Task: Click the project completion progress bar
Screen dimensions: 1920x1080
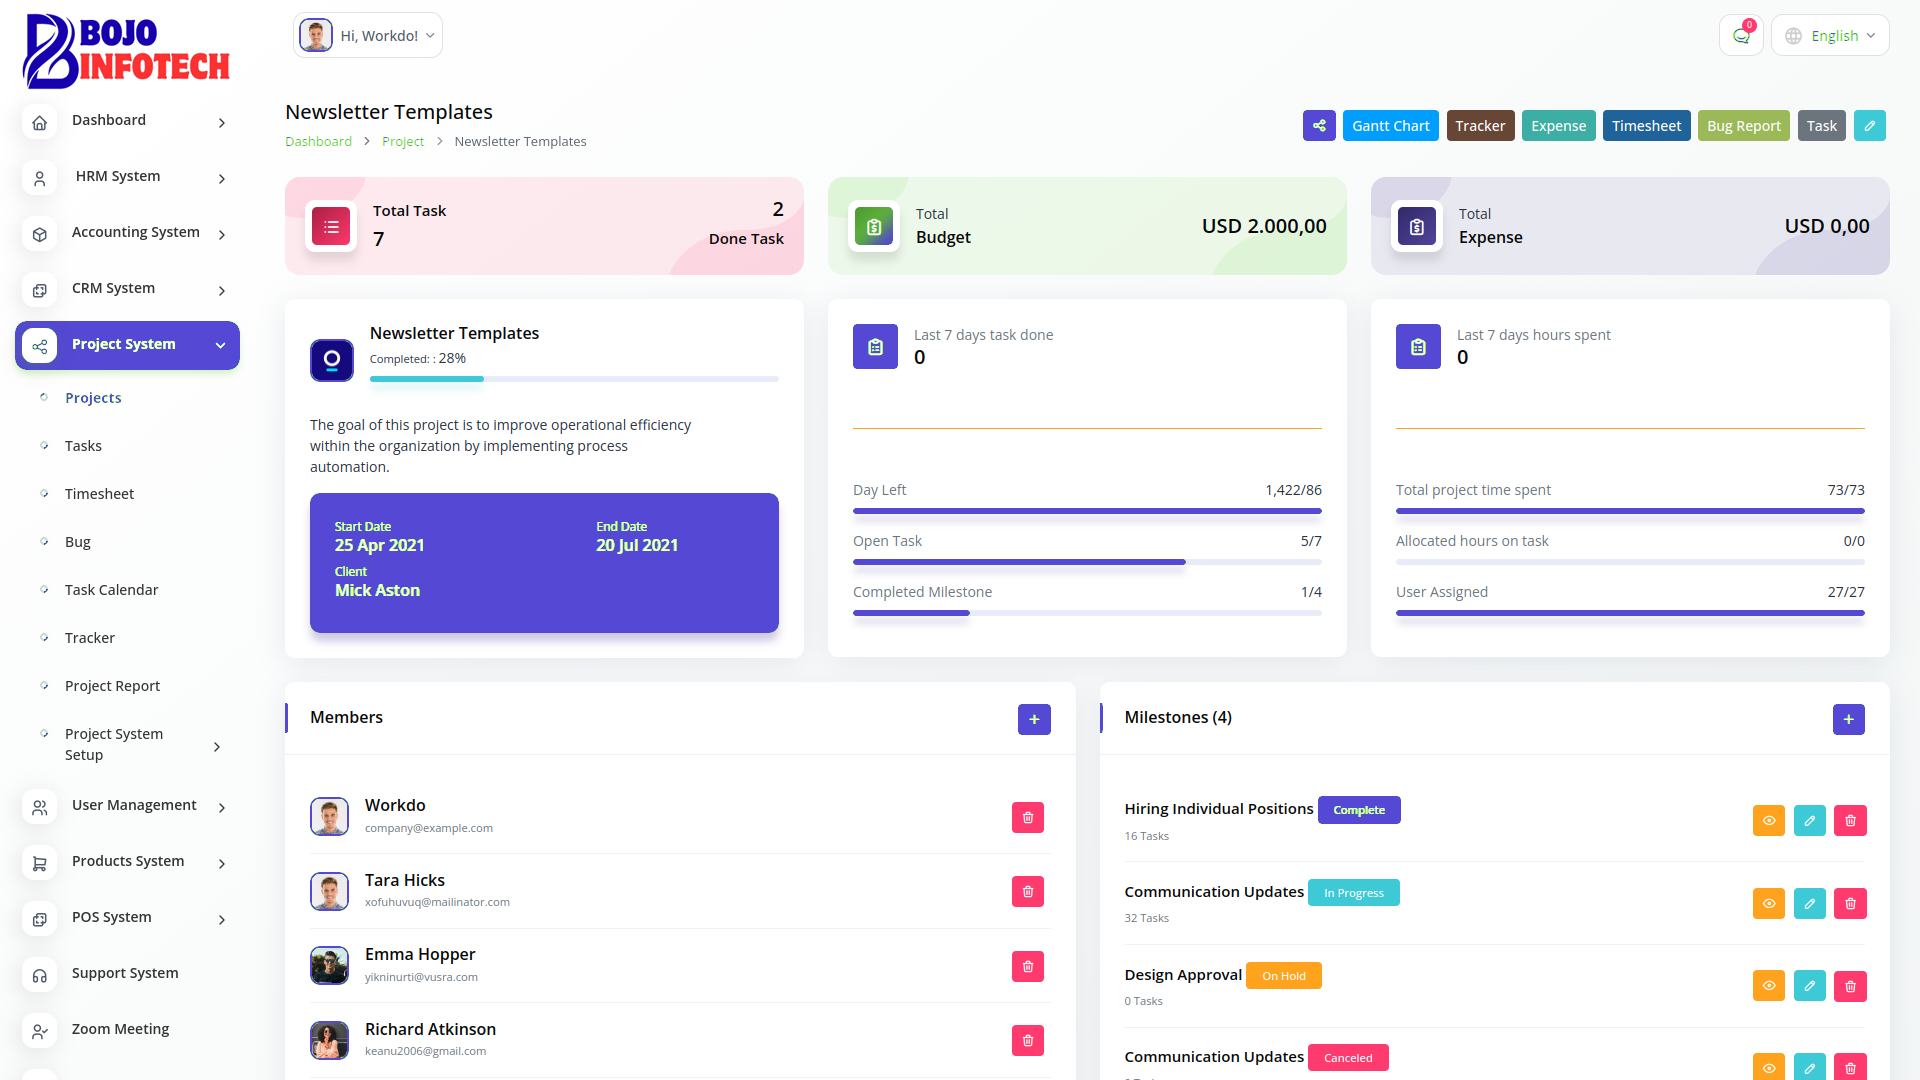Action: [x=574, y=379]
